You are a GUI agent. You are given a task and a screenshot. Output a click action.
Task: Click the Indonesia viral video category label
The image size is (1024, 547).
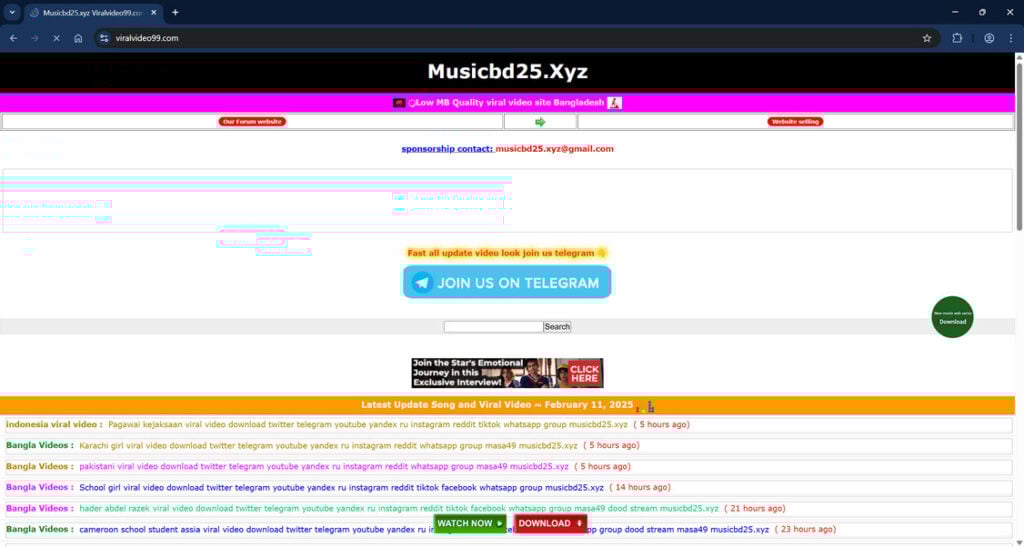(54, 424)
